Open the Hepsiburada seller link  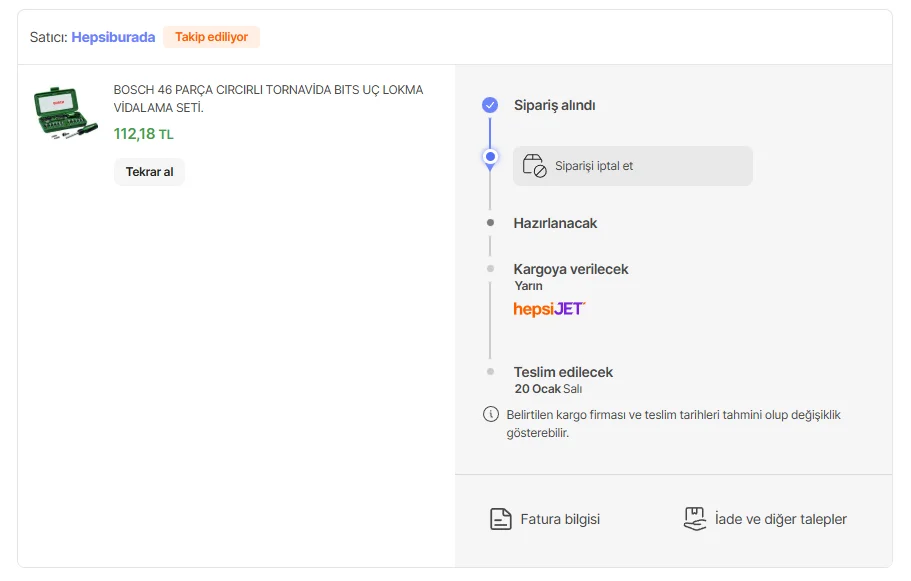point(113,37)
